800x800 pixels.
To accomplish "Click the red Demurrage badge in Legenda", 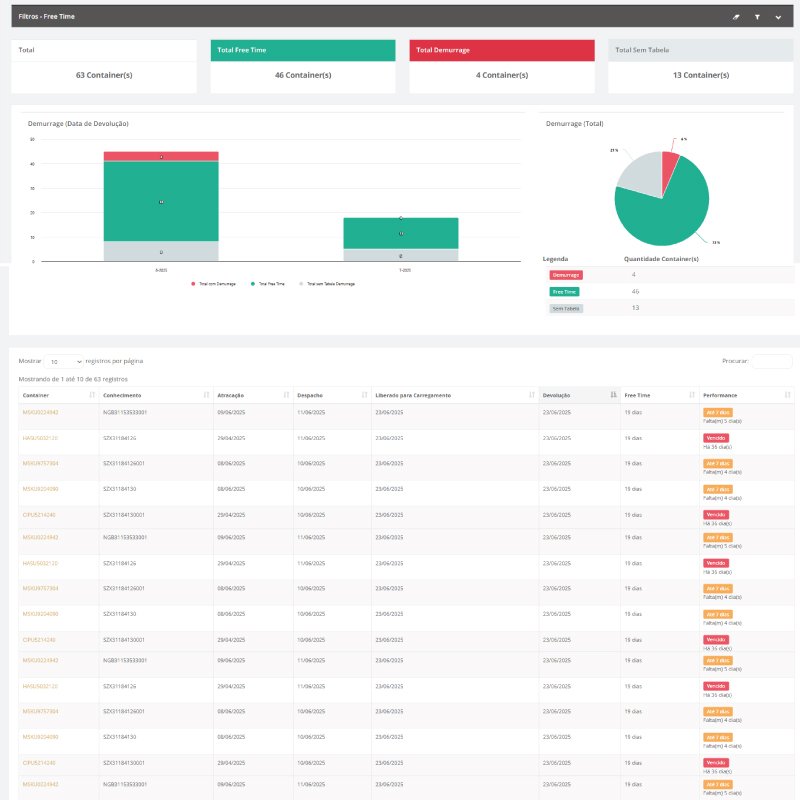I will click(x=566, y=274).
